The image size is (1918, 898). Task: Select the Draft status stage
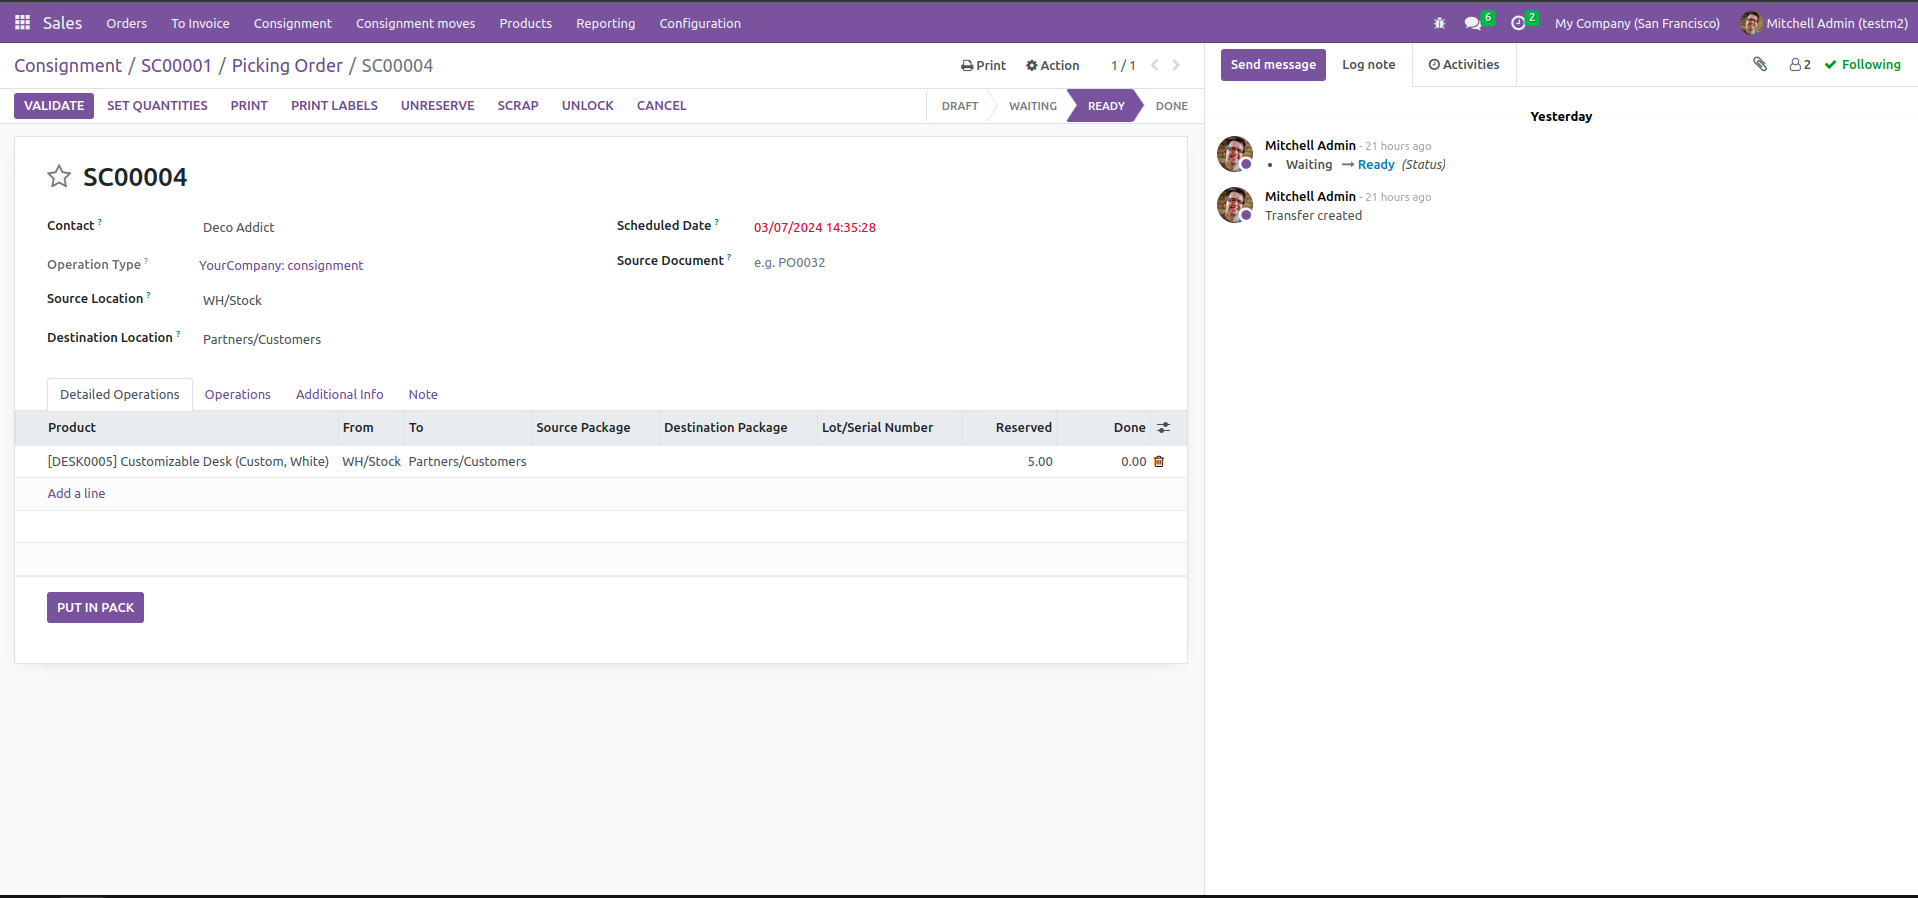coord(959,106)
